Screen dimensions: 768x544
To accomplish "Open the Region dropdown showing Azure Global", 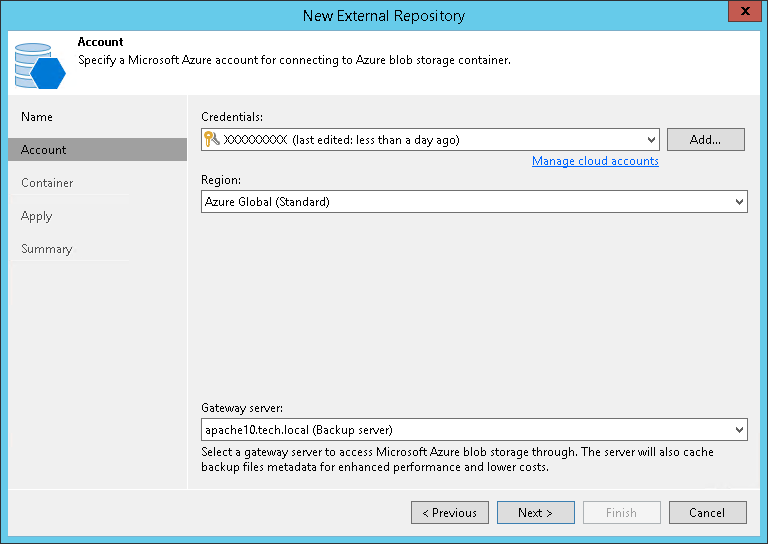I will (739, 202).
